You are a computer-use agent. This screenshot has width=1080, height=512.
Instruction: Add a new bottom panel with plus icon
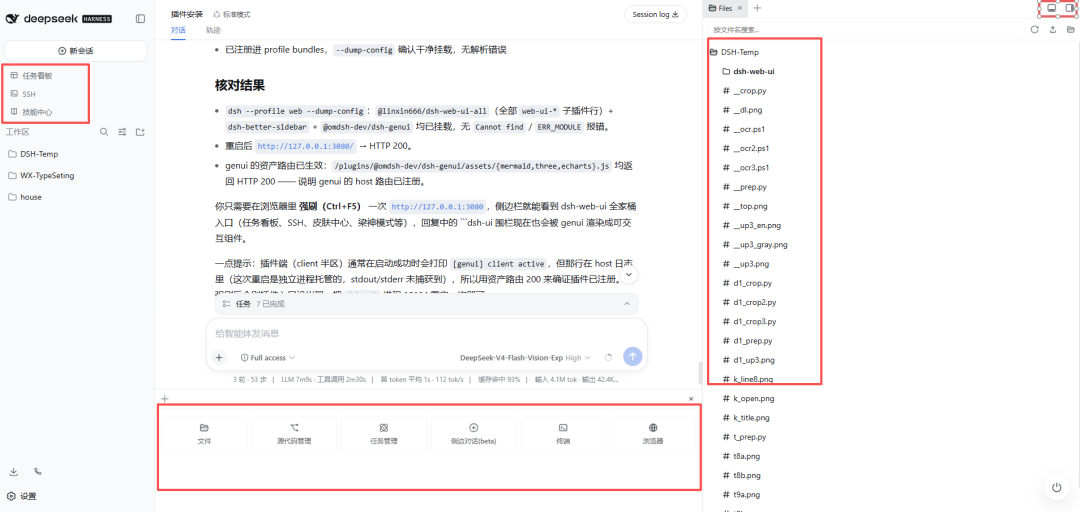click(165, 398)
